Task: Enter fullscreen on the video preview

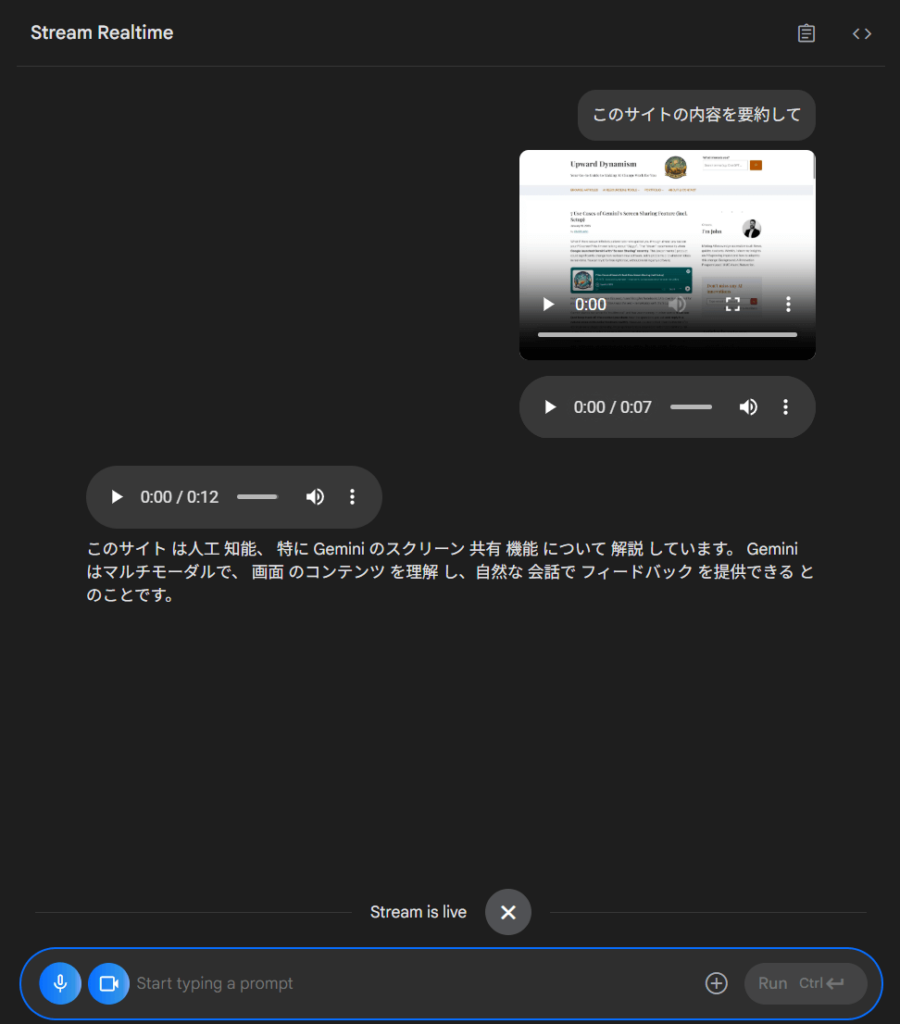Action: tap(732, 304)
